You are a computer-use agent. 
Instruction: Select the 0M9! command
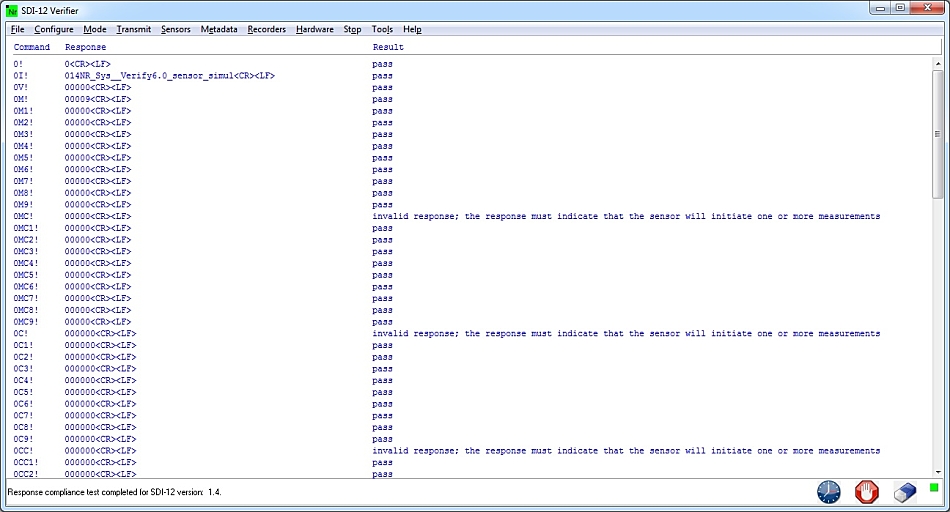click(23, 205)
